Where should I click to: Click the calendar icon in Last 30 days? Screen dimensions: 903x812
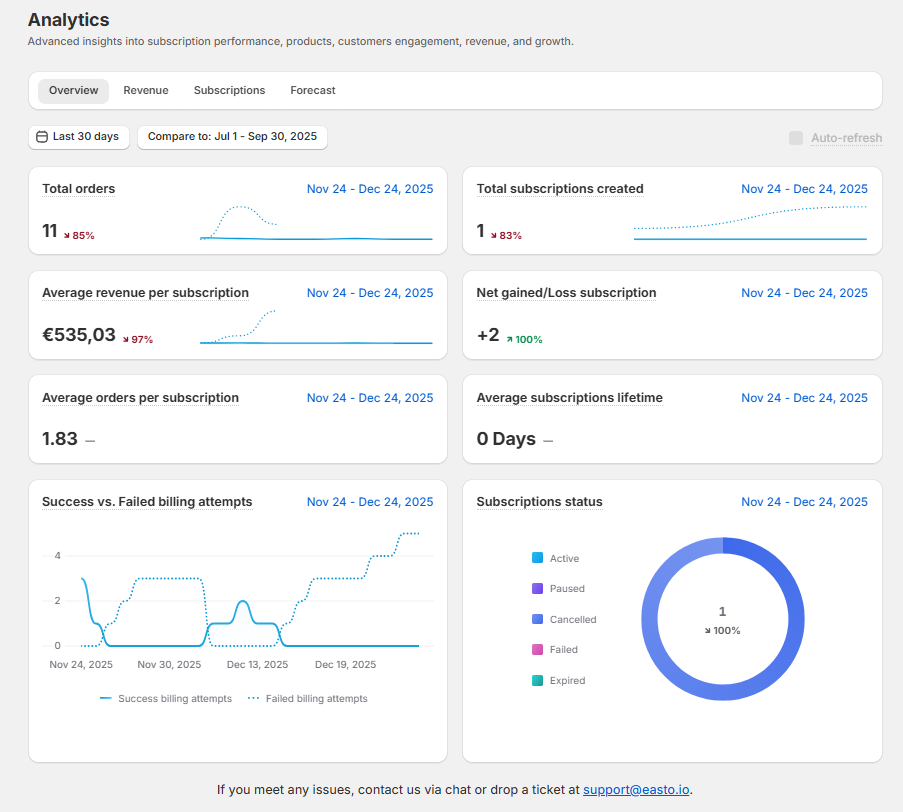(x=42, y=137)
